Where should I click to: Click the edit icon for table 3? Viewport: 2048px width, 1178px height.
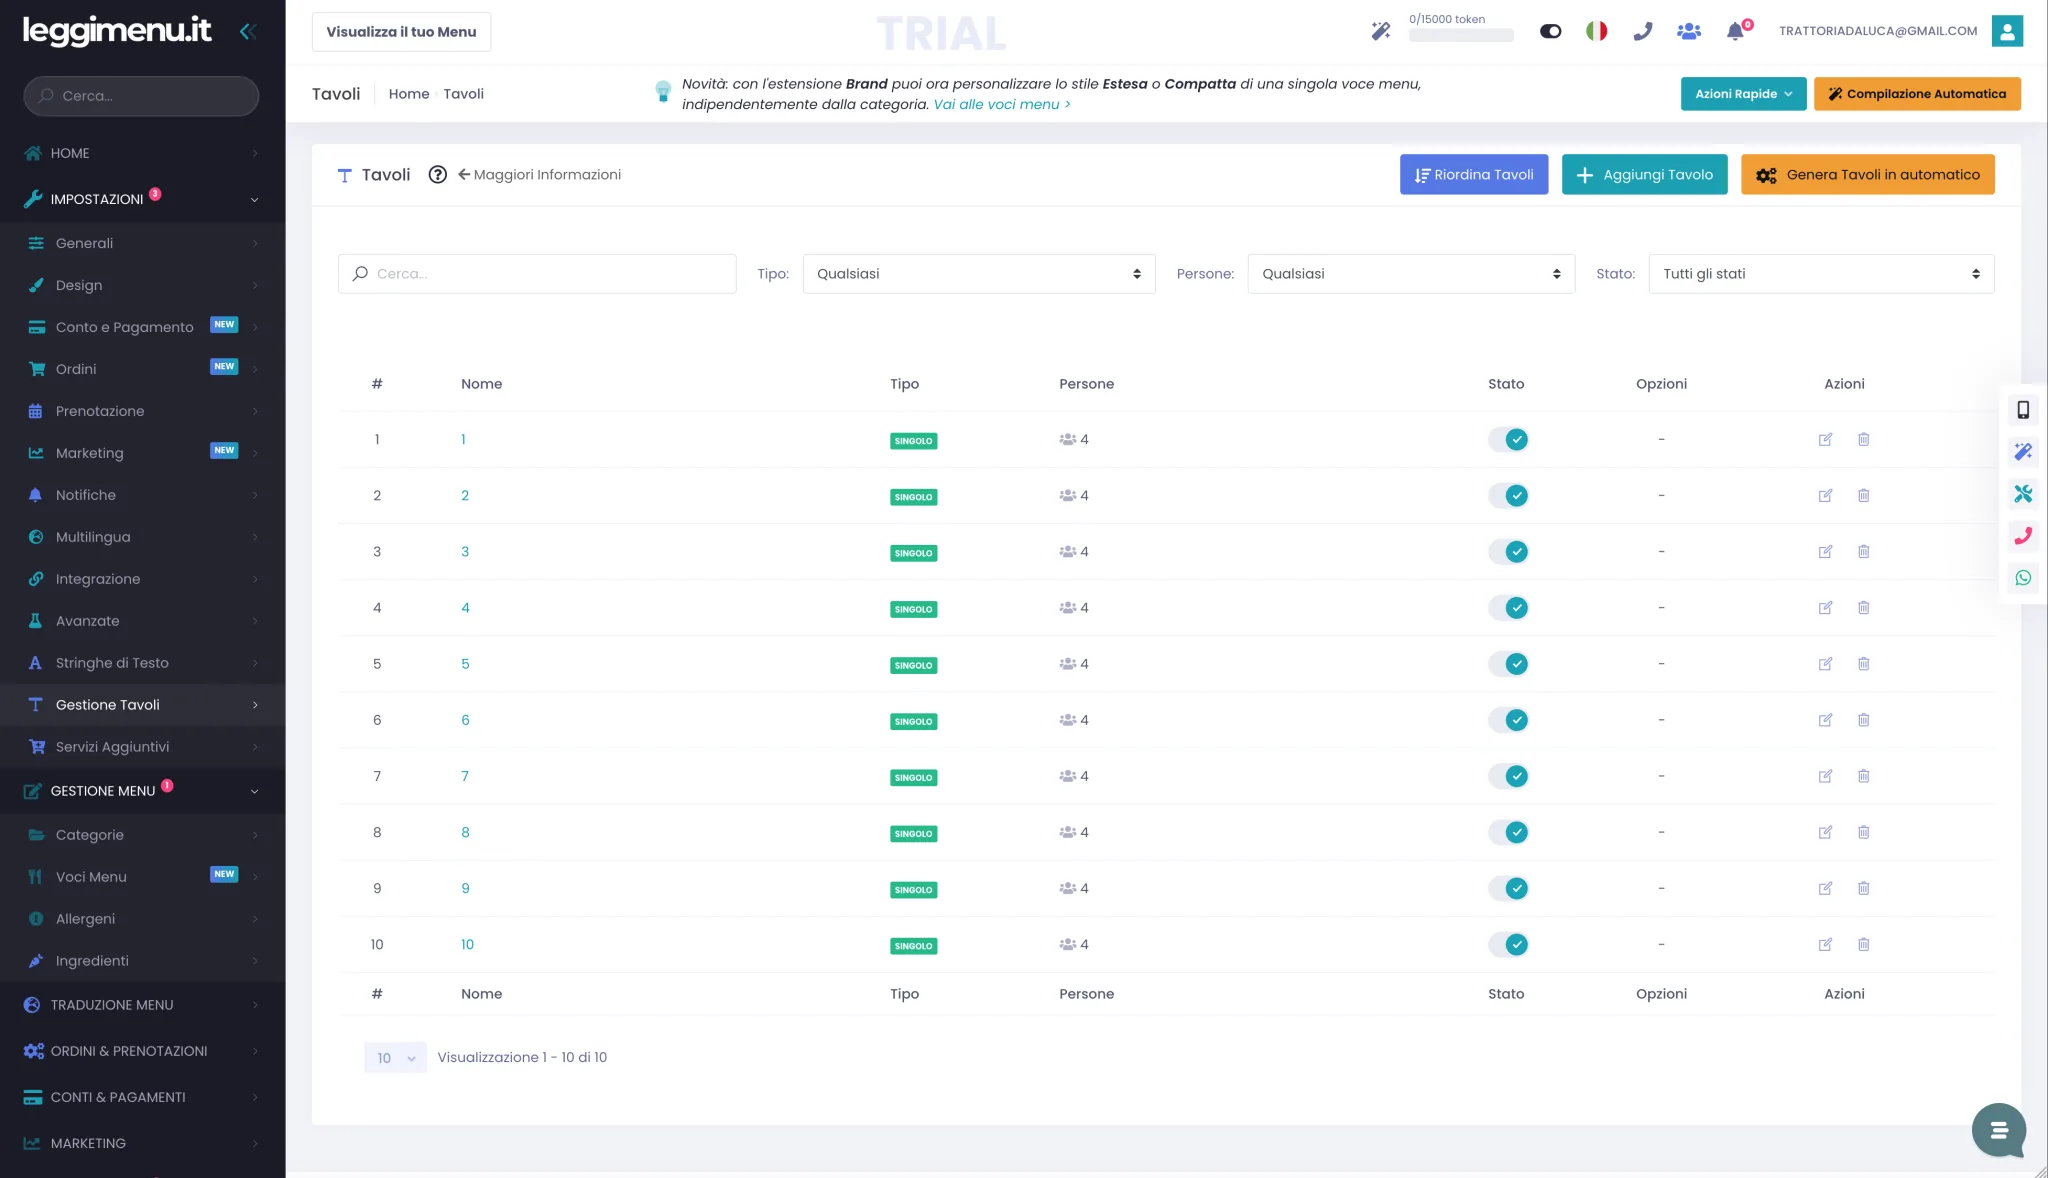click(1825, 552)
